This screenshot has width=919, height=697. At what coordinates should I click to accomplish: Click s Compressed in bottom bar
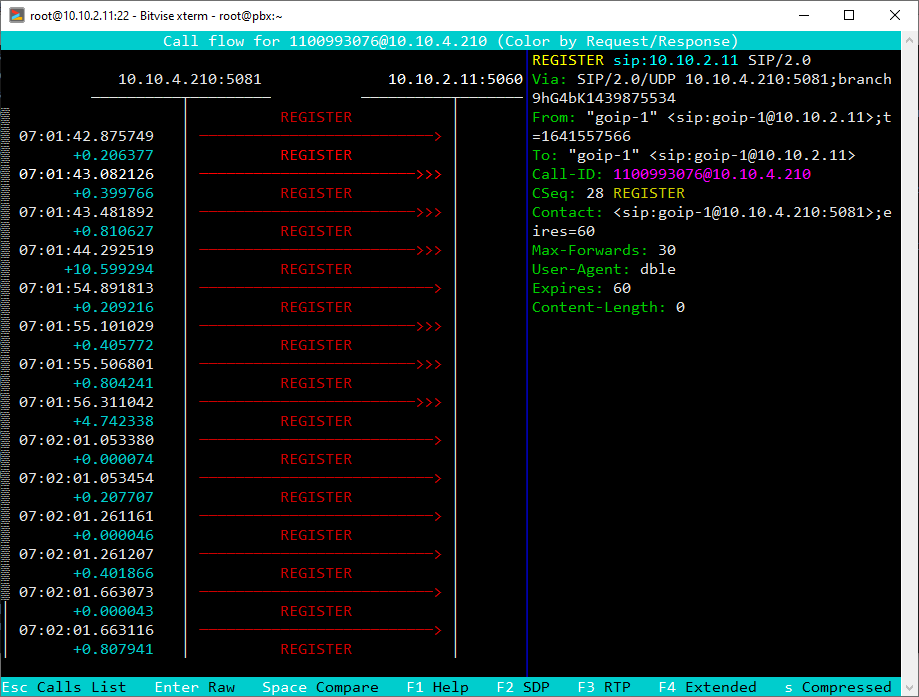point(838,687)
